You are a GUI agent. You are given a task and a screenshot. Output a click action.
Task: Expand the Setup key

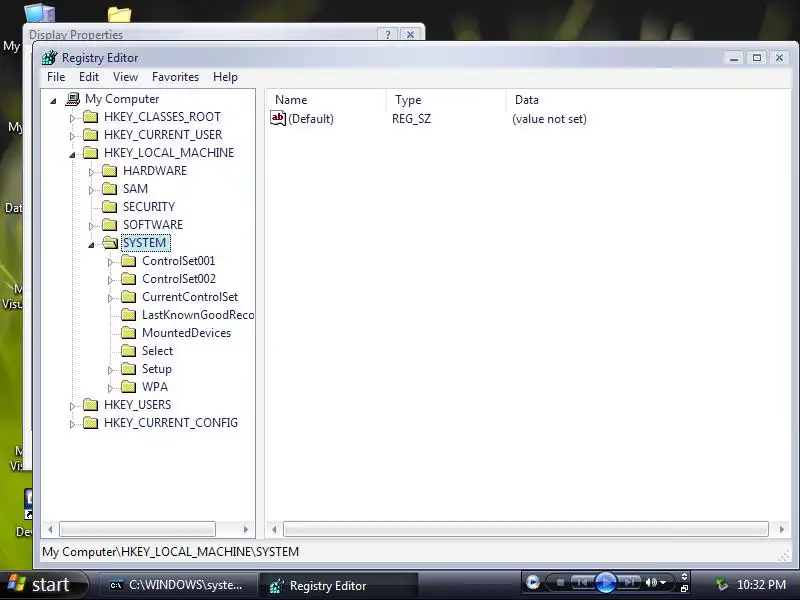click(x=110, y=370)
